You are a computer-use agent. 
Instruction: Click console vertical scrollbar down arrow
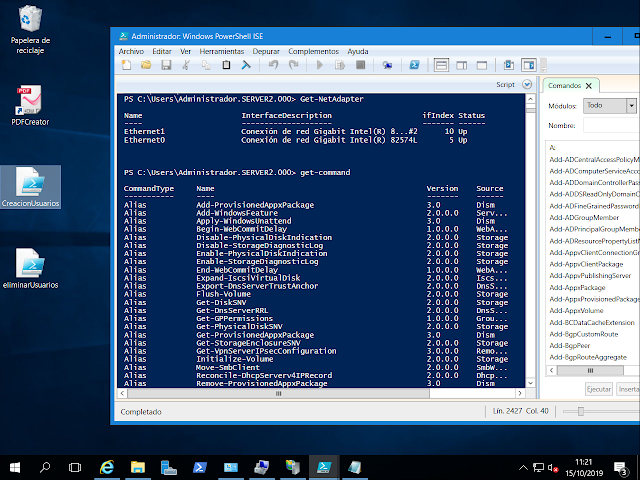(x=530, y=383)
